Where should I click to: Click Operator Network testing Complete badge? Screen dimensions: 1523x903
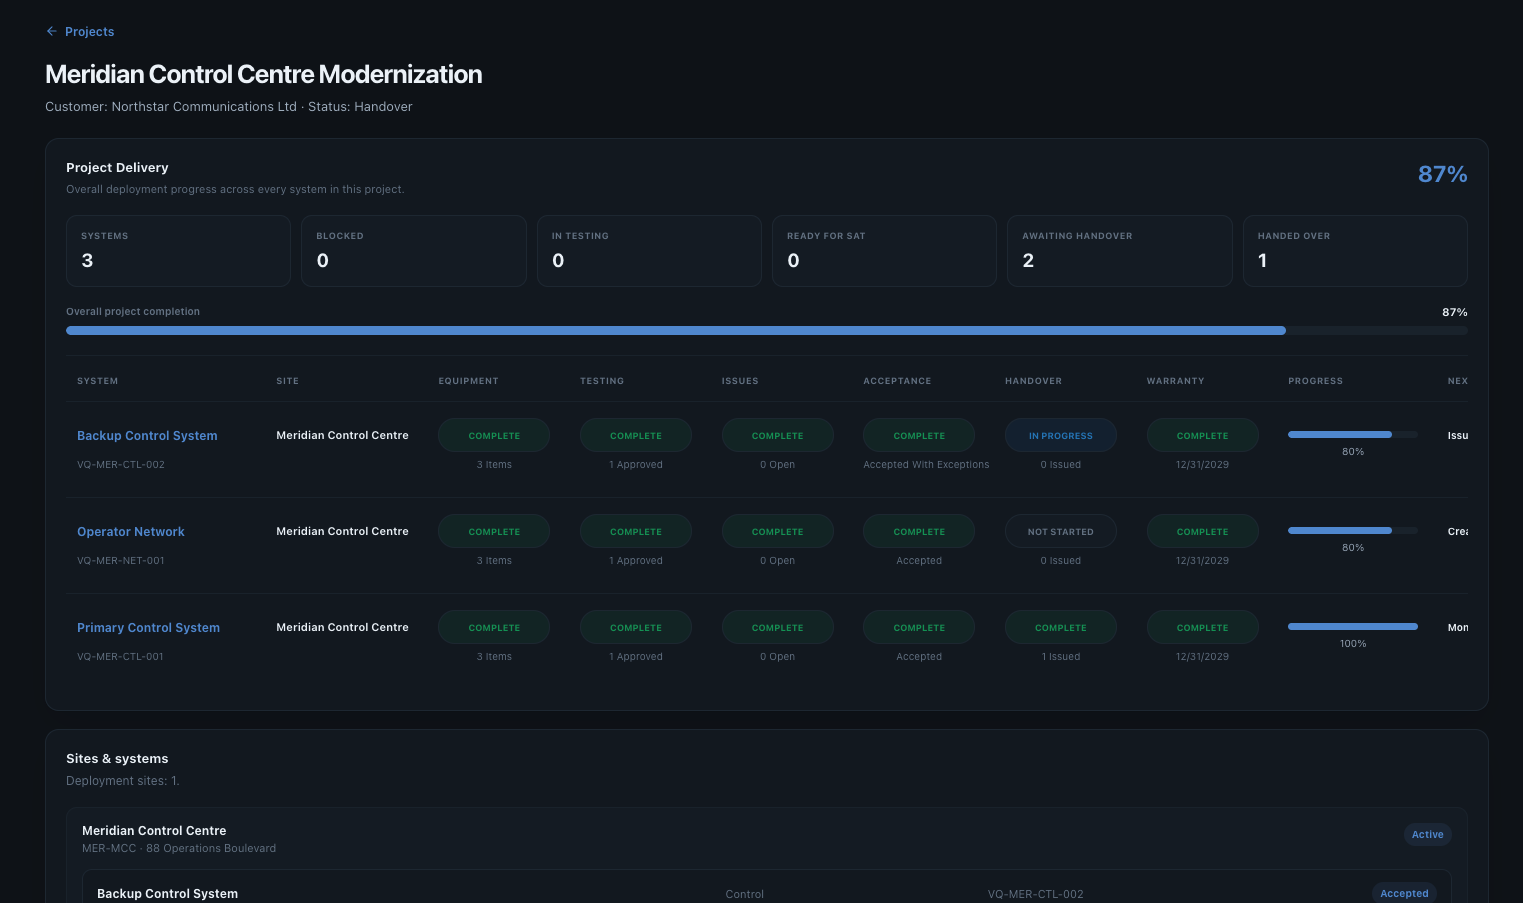tap(636, 531)
